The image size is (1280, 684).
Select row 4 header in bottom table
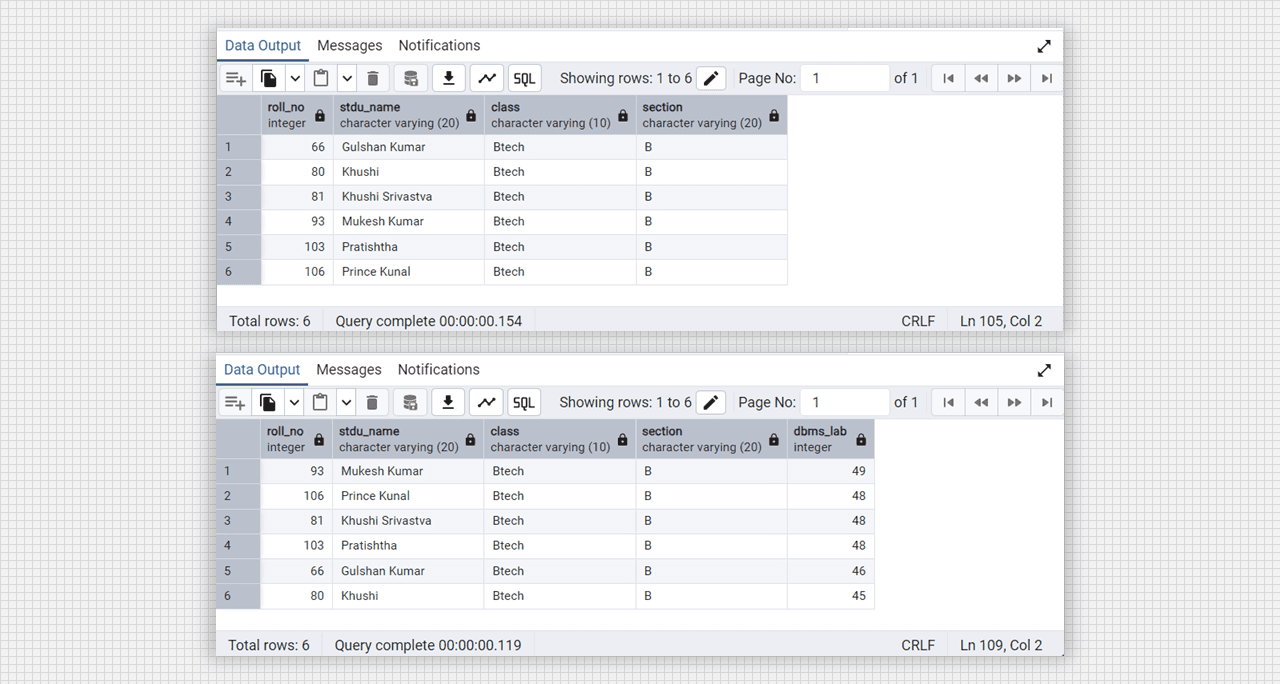238,546
